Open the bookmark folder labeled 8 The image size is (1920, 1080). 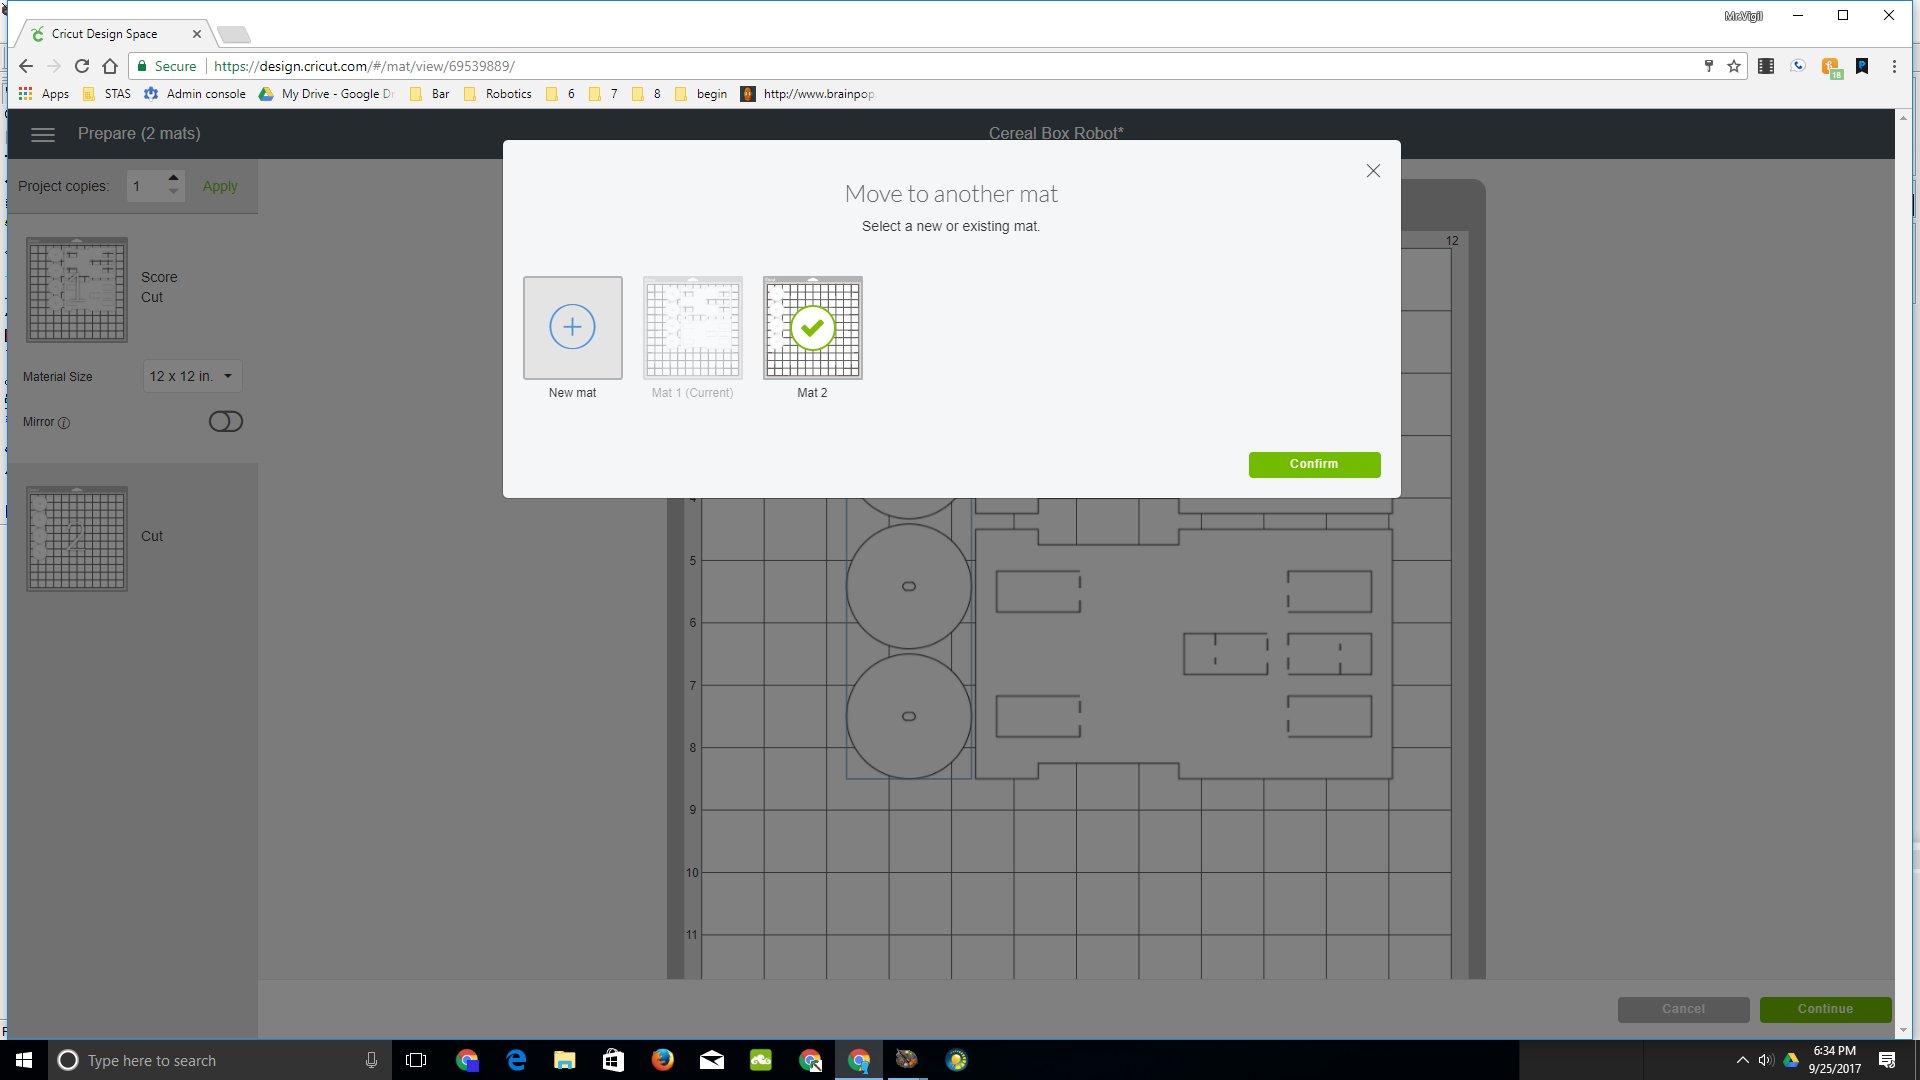pos(646,94)
